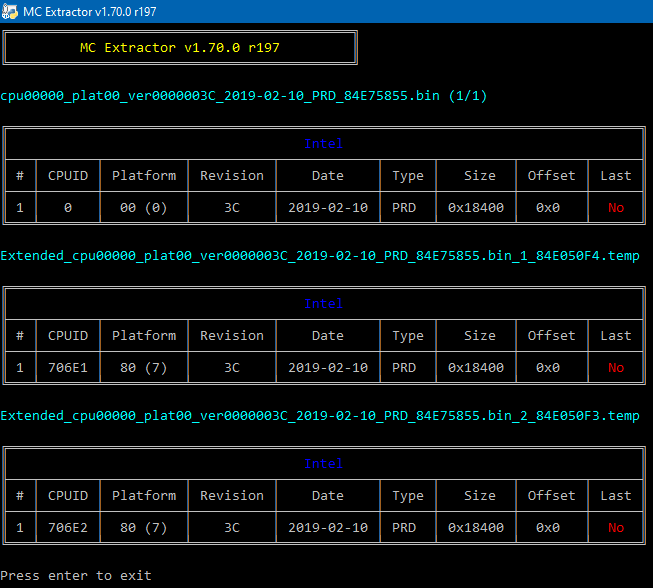653x588 pixels.
Task: Click size '0x18400' in the 706E2 row
Action: (476, 528)
